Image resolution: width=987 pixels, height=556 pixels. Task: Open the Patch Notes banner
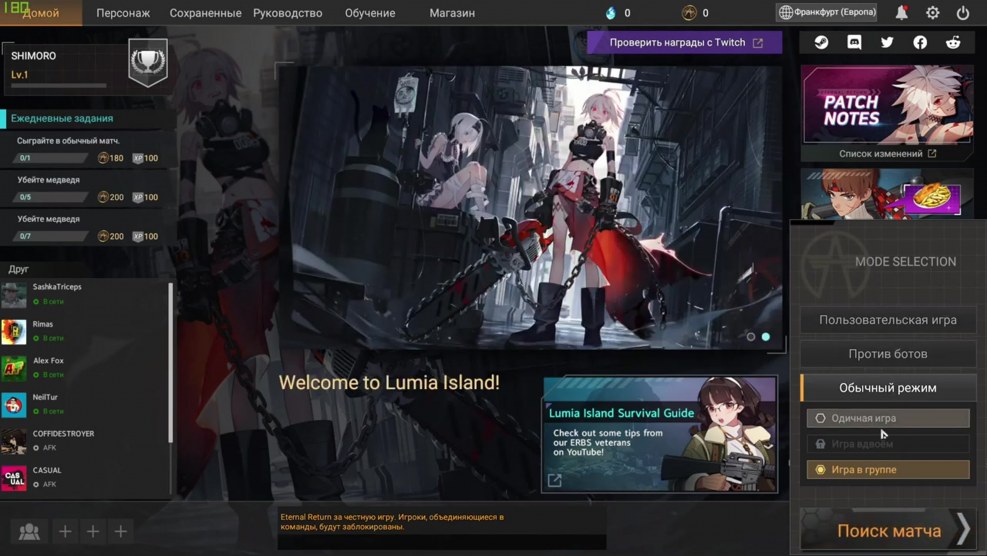[x=887, y=105]
